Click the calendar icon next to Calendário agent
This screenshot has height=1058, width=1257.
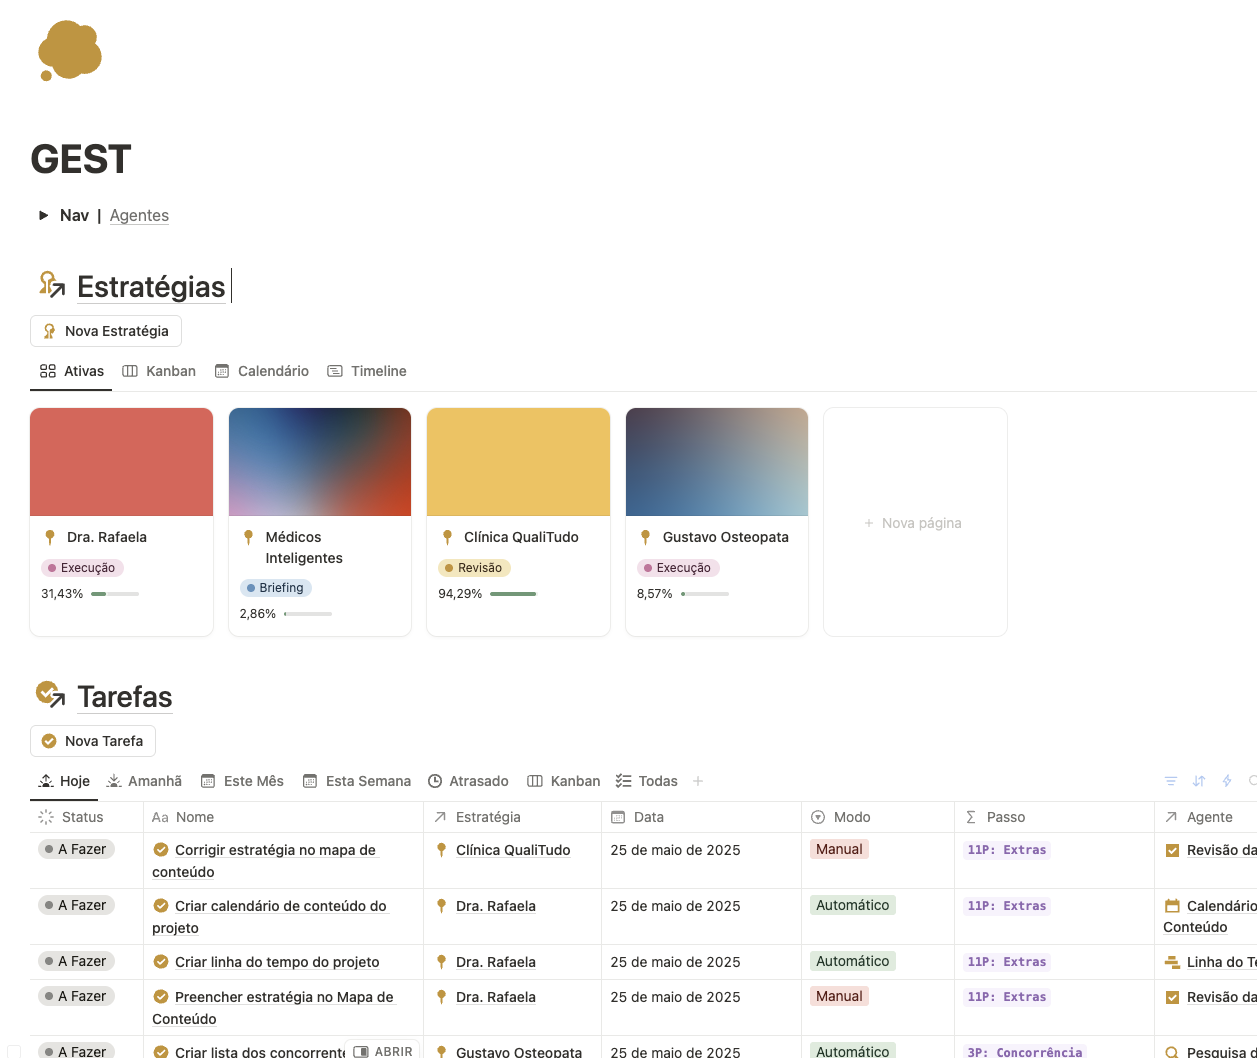pos(1172,906)
